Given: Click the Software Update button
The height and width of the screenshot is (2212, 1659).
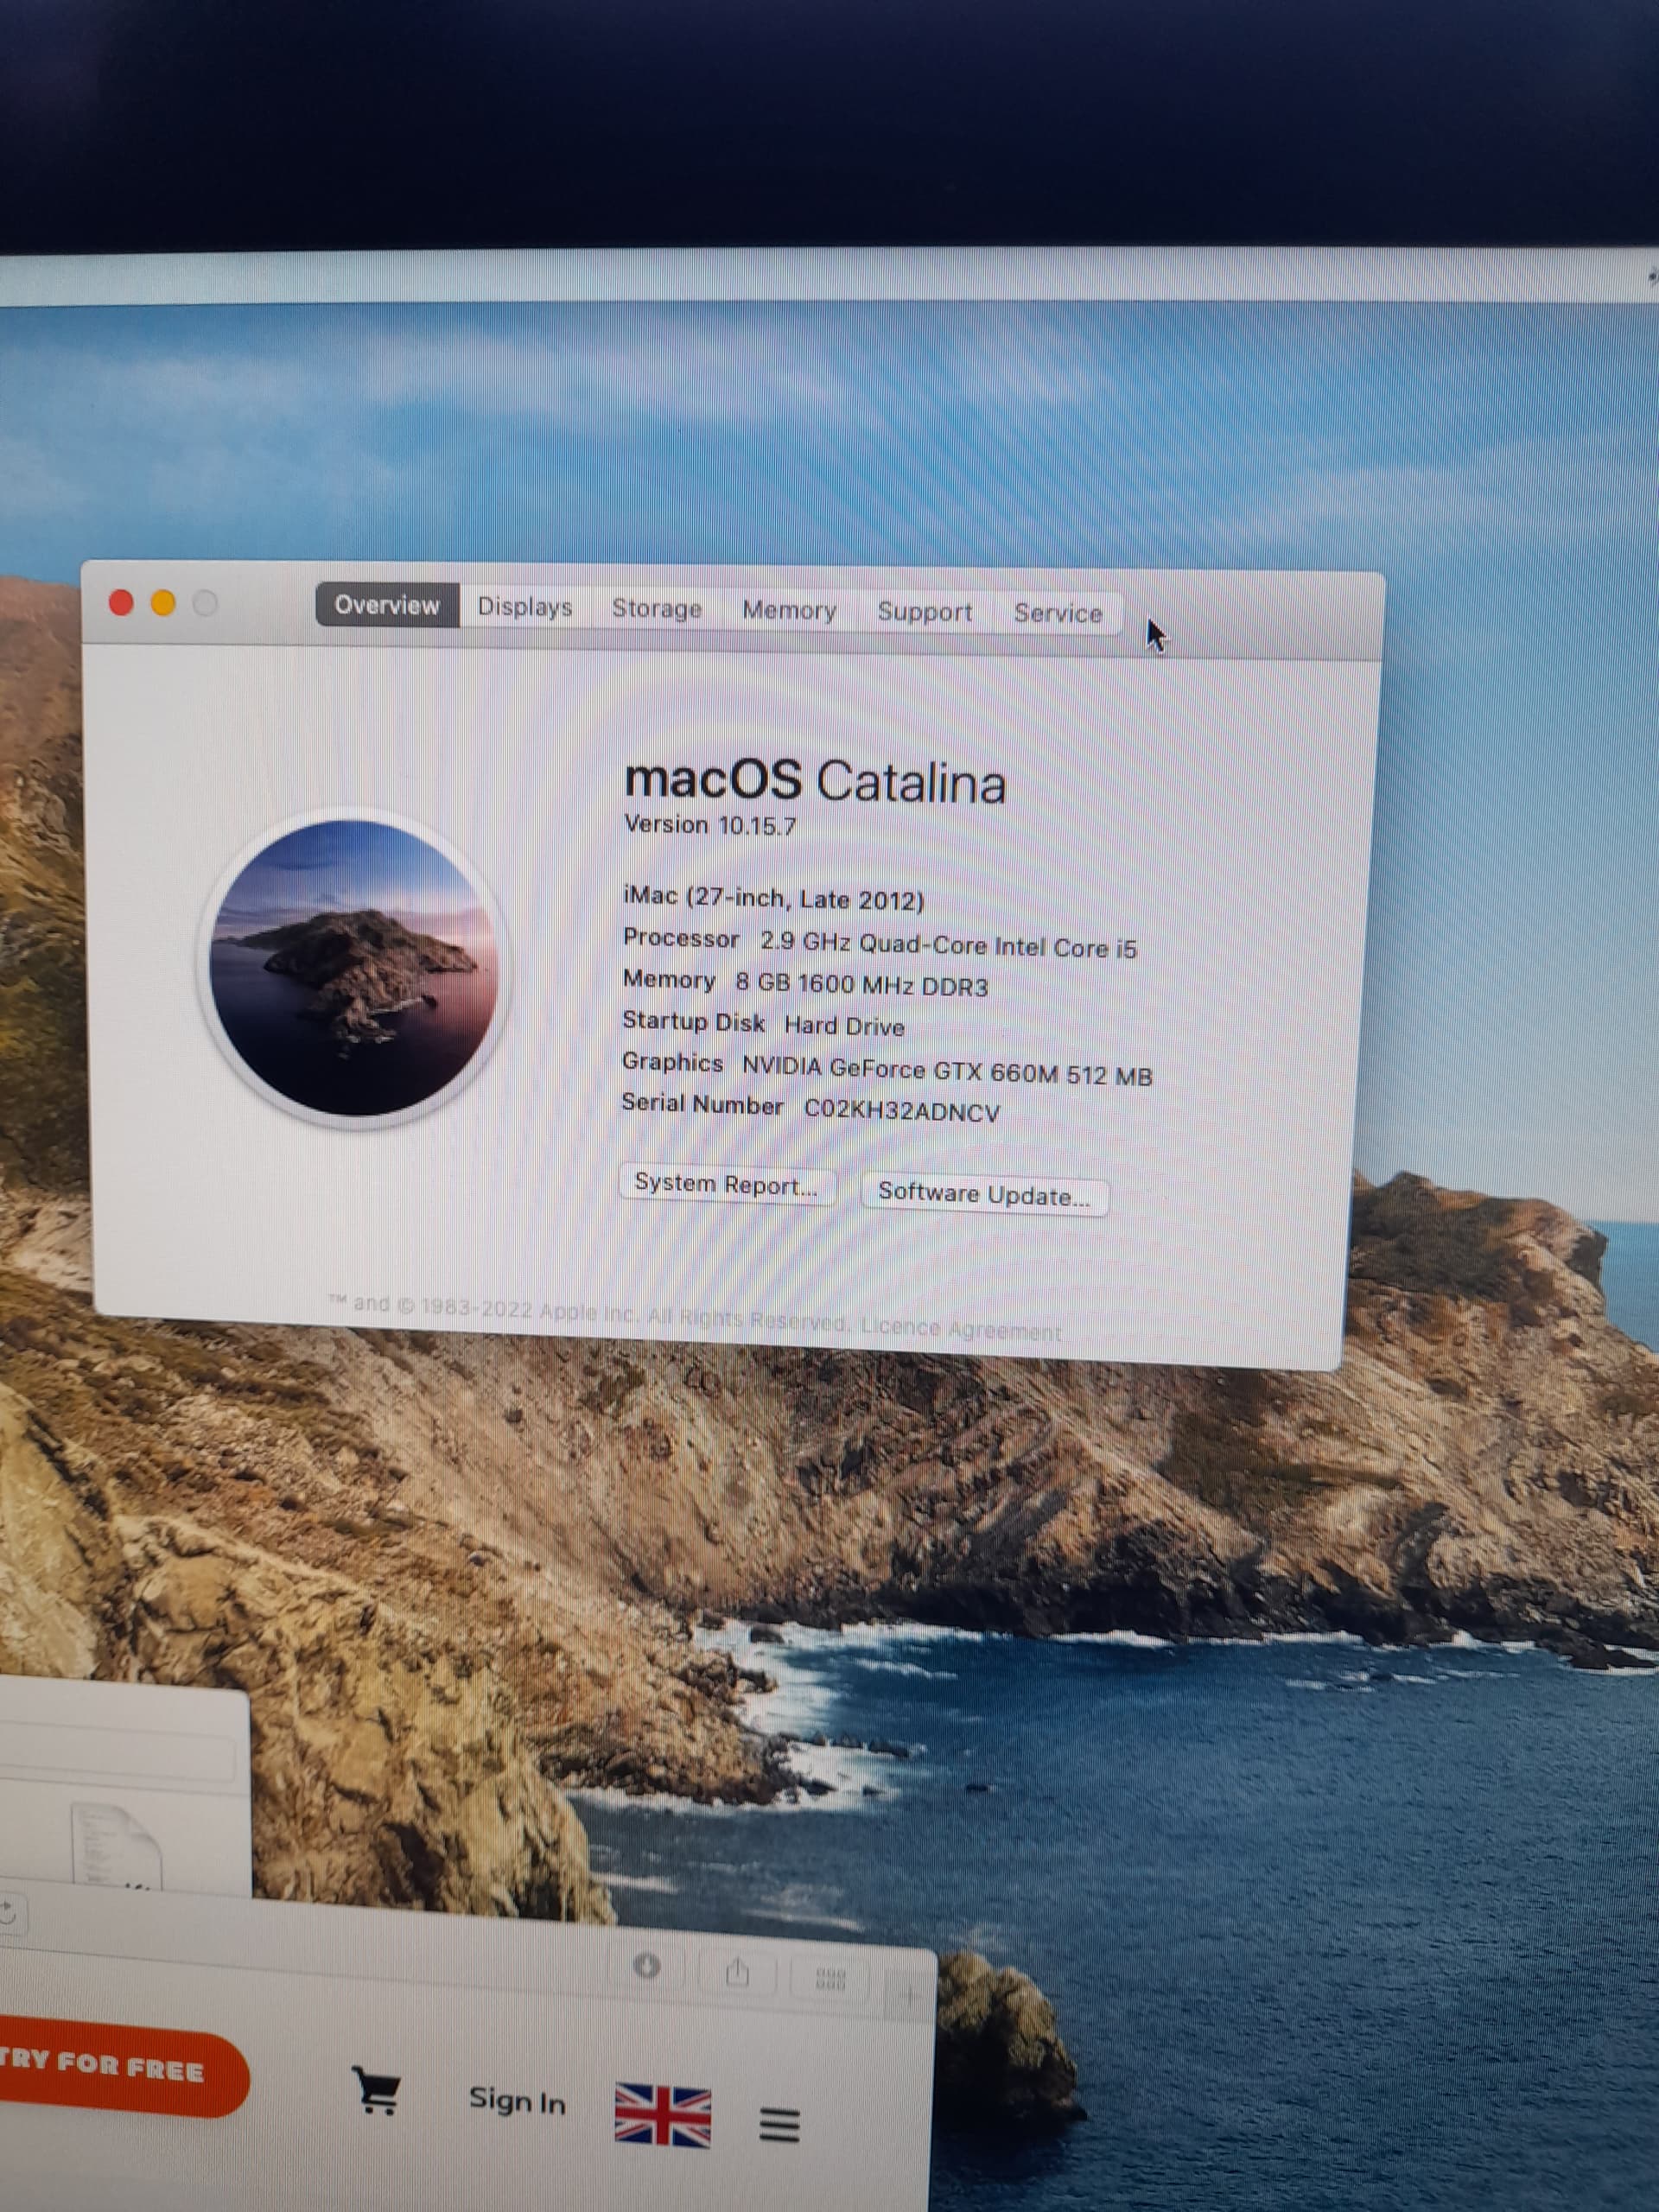Looking at the screenshot, I should point(984,1195).
